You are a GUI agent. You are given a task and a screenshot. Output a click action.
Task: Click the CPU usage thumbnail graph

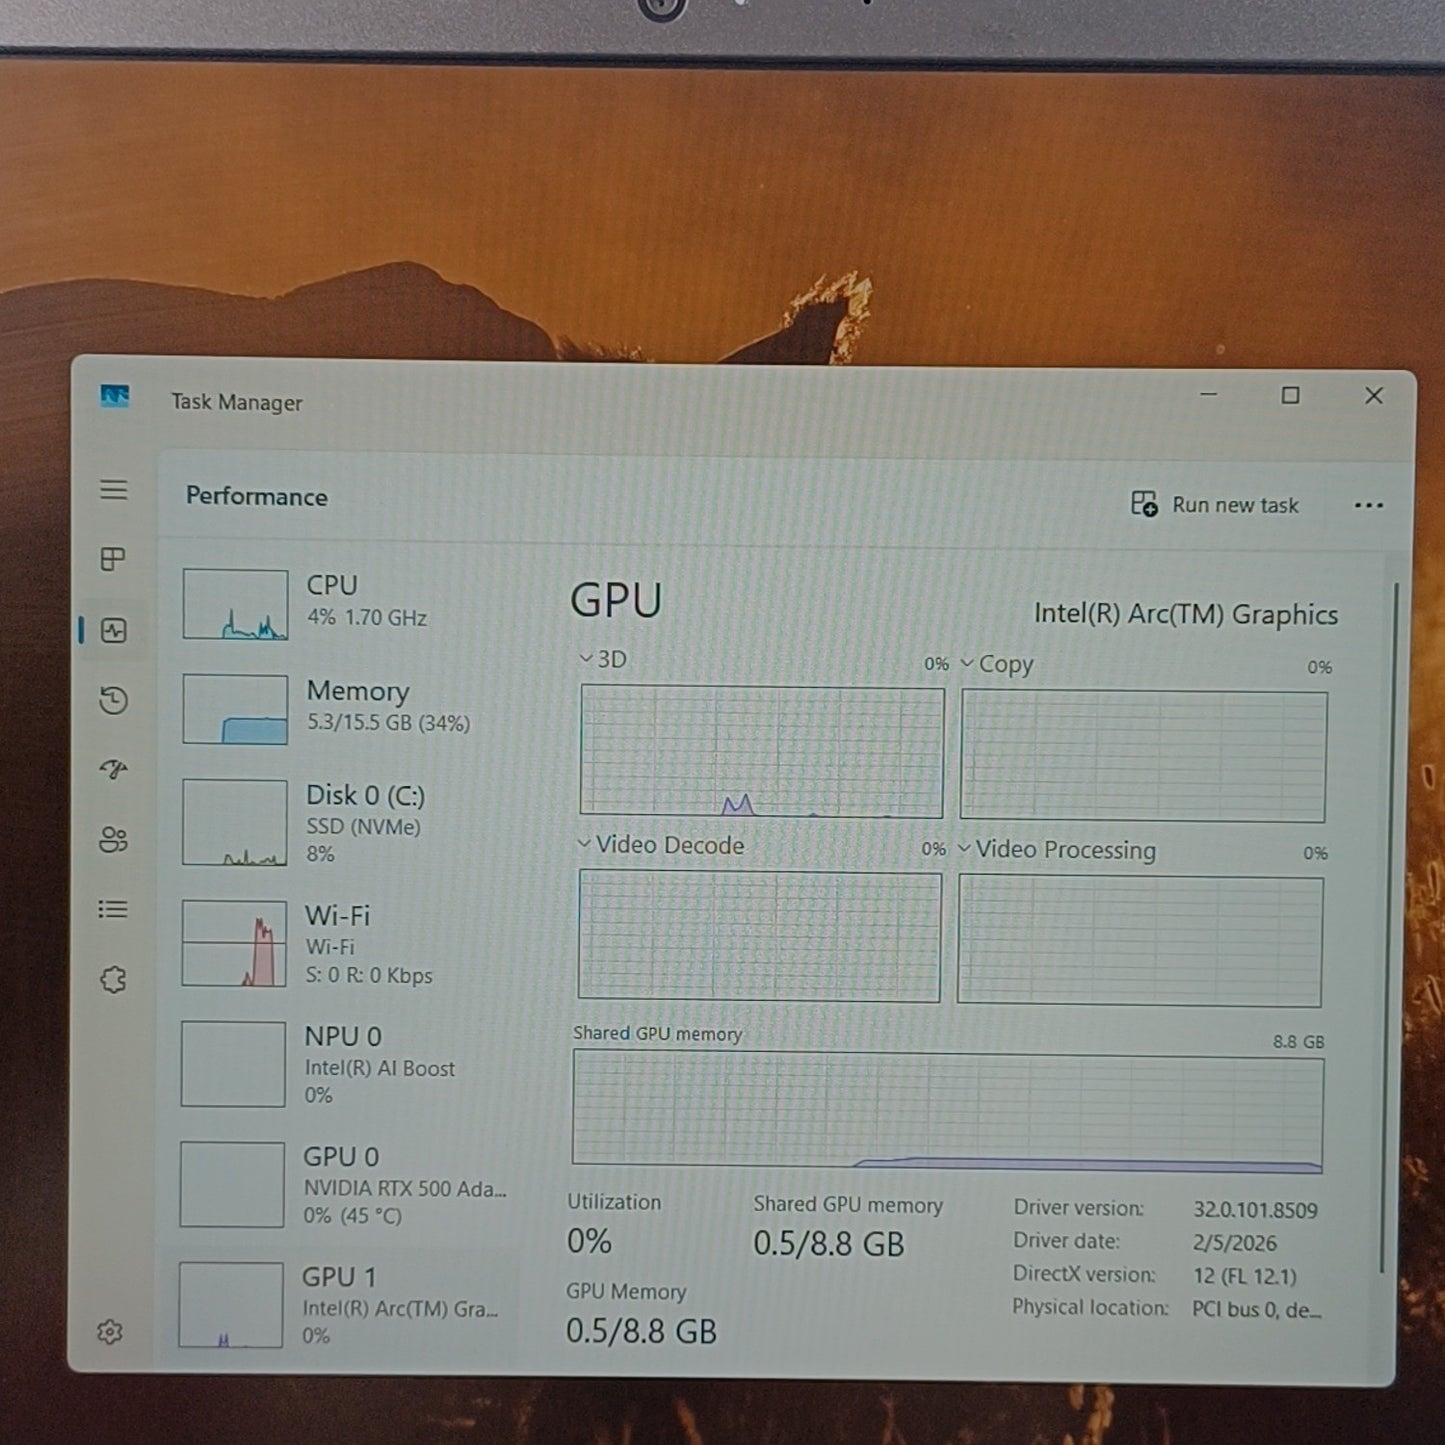pos(235,604)
